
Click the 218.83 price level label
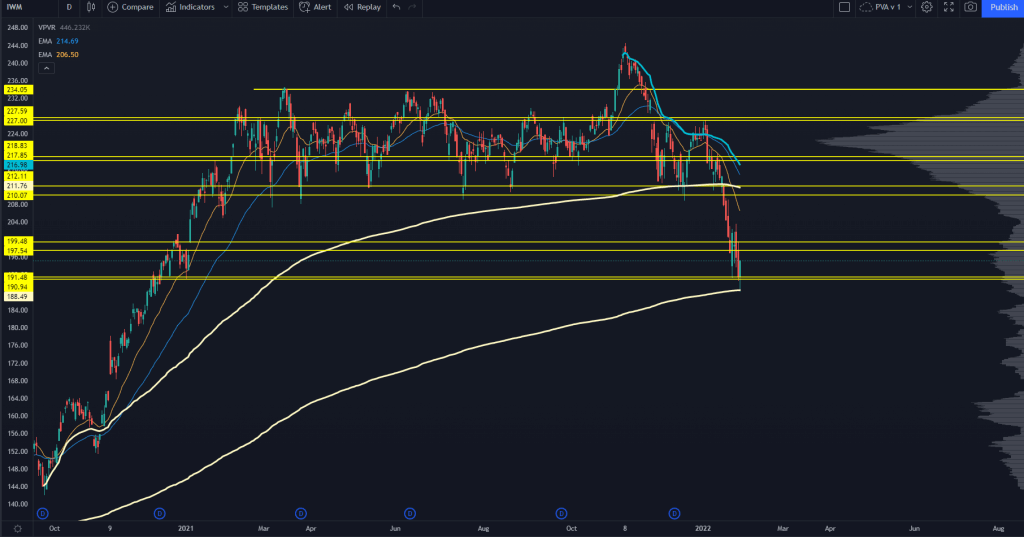(x=18, y=146)
